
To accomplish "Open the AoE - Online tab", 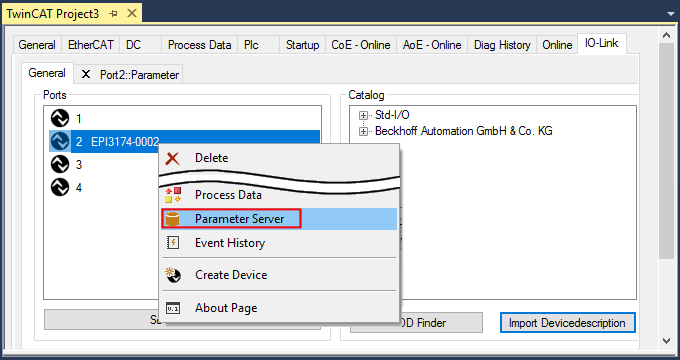I will 432,45.
